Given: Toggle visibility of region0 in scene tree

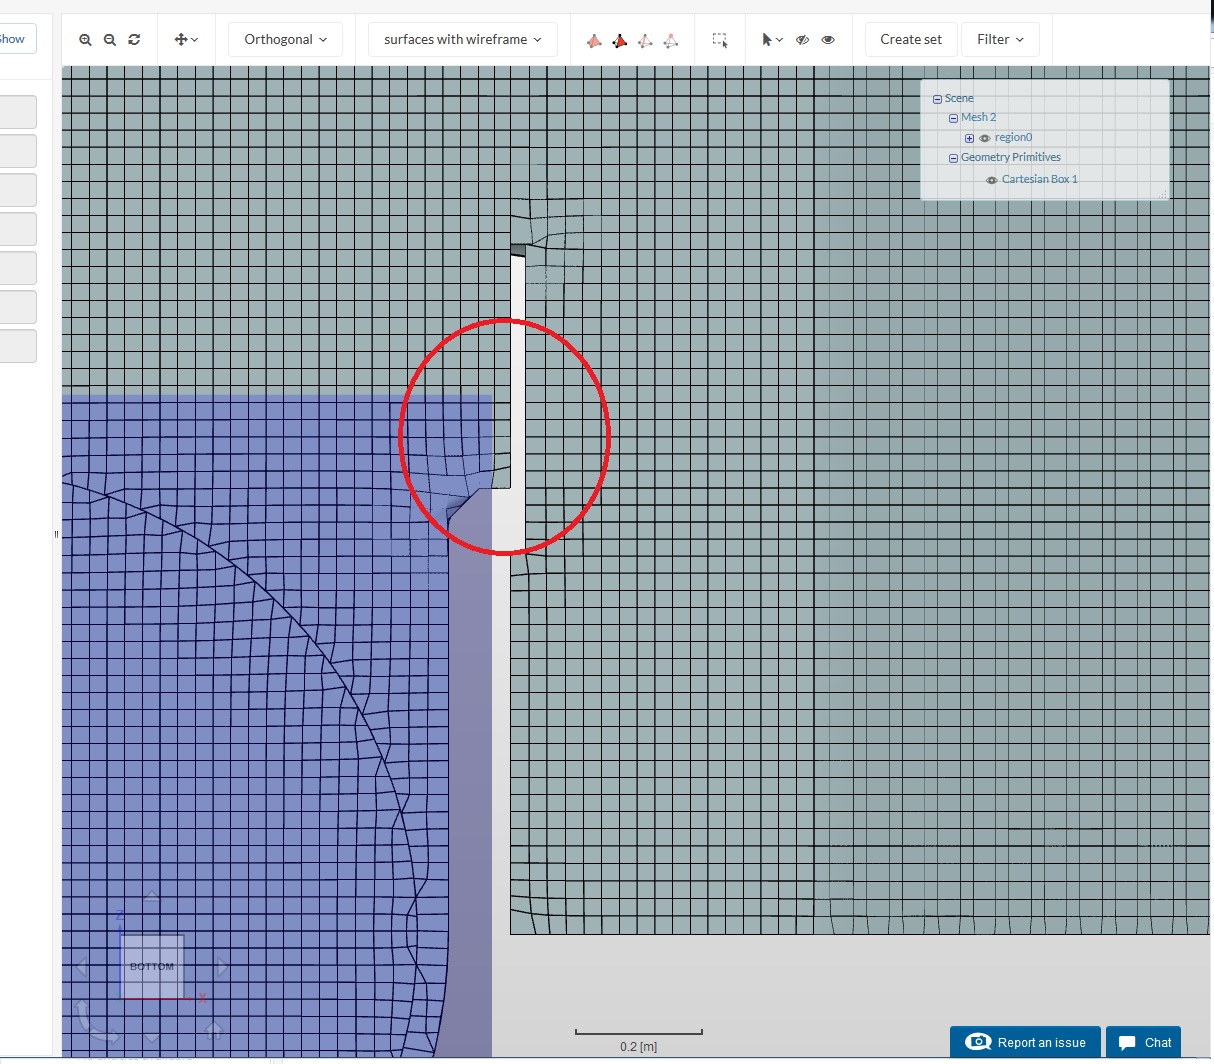Looking at the screenshot, I should tap(984, 137).
